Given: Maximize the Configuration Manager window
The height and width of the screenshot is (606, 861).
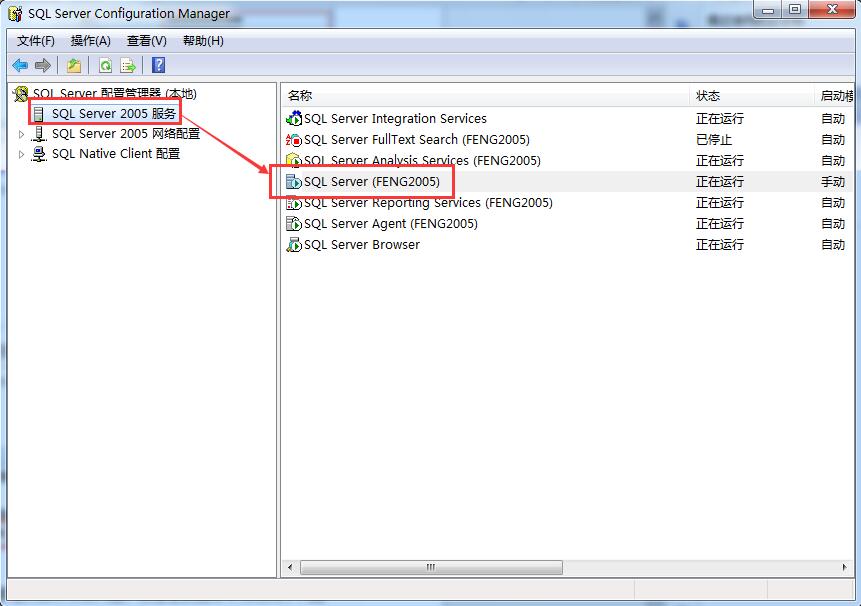Looking at the screenshot, I should [x=795, y=10].
